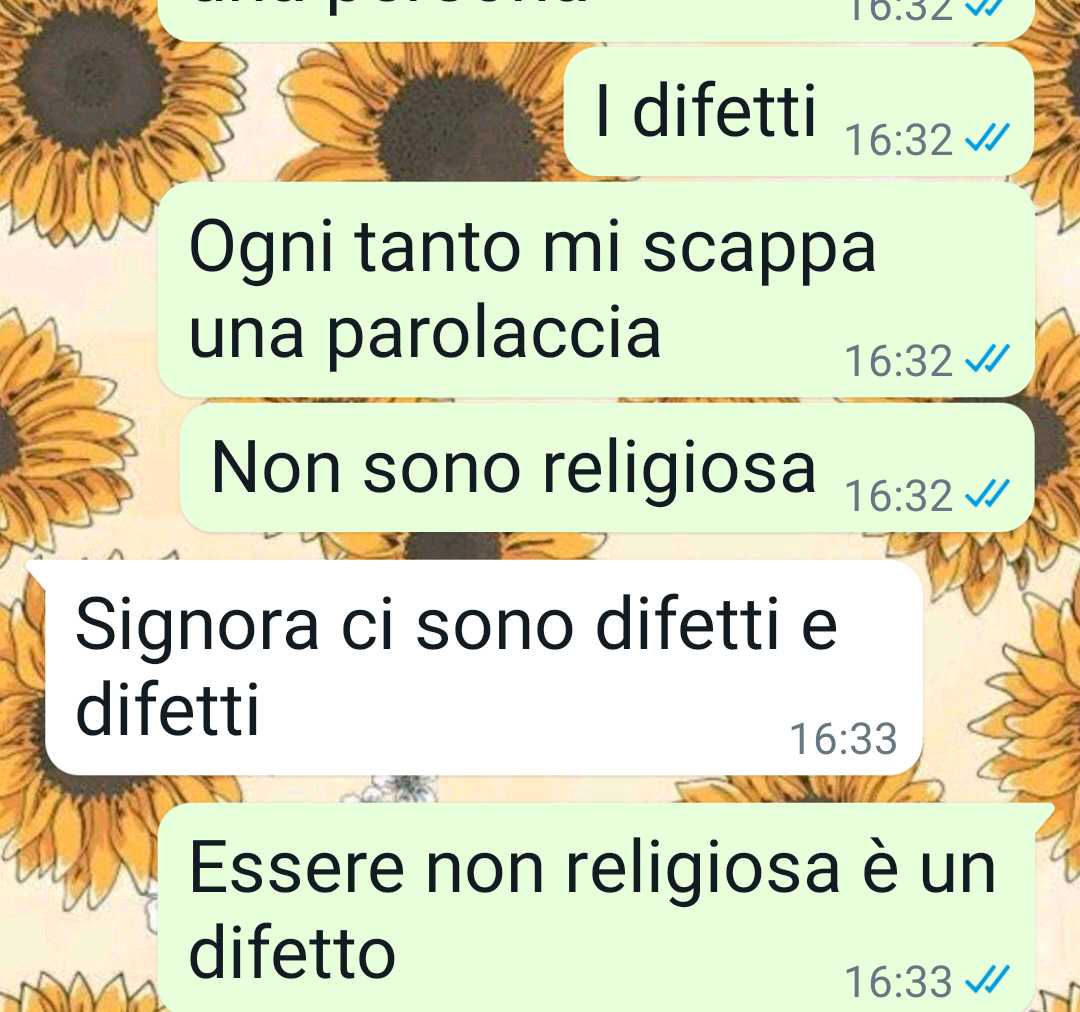Tap the sunflower wallpaper left of "I difetti"
This screenshot has height=1012, width=1080.
413,114
